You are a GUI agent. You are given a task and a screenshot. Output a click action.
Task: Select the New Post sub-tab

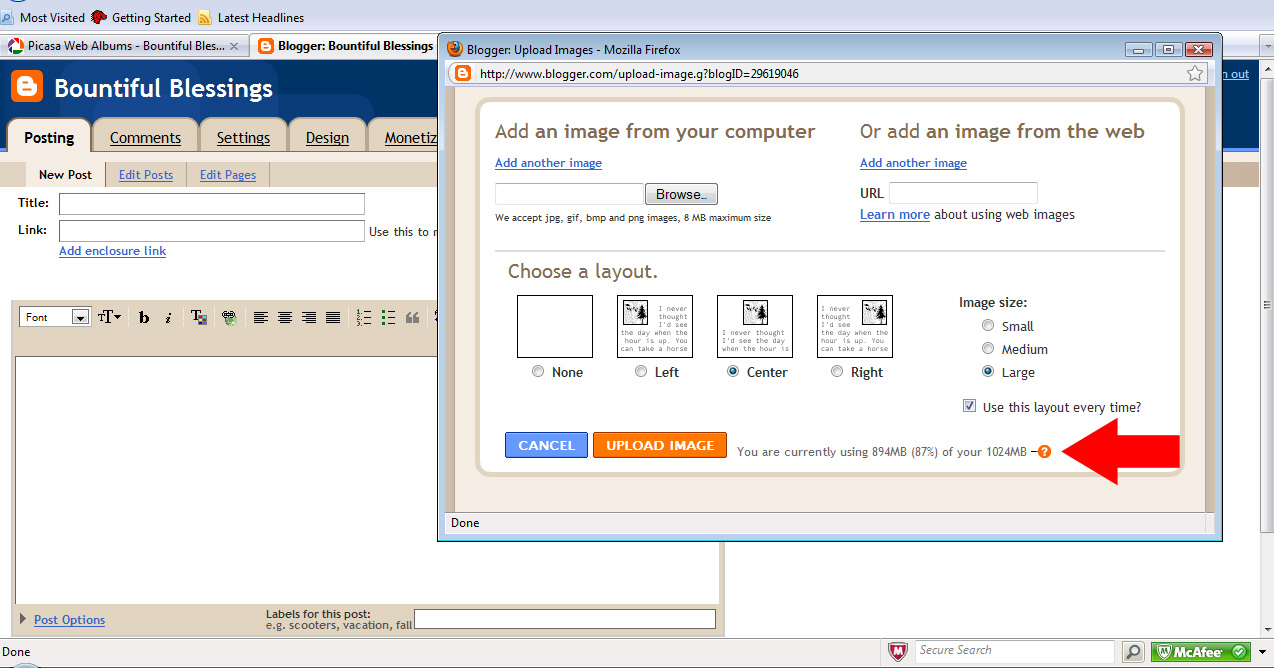tap(65, 174)
